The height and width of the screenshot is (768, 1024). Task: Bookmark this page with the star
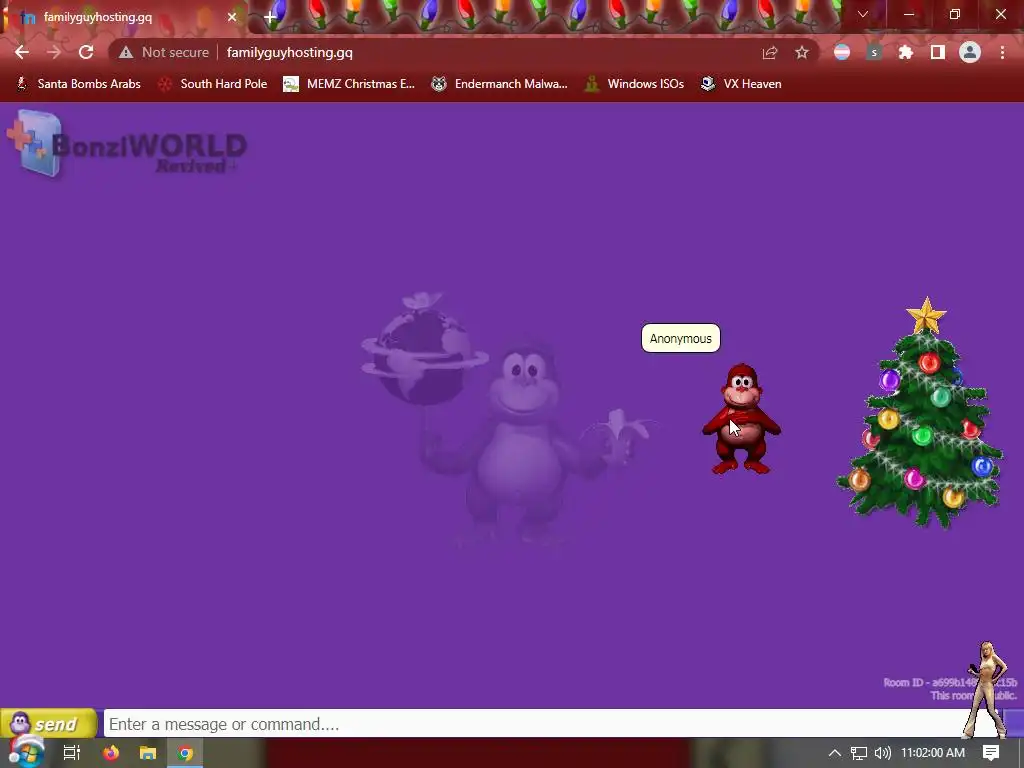click(802, 52)
